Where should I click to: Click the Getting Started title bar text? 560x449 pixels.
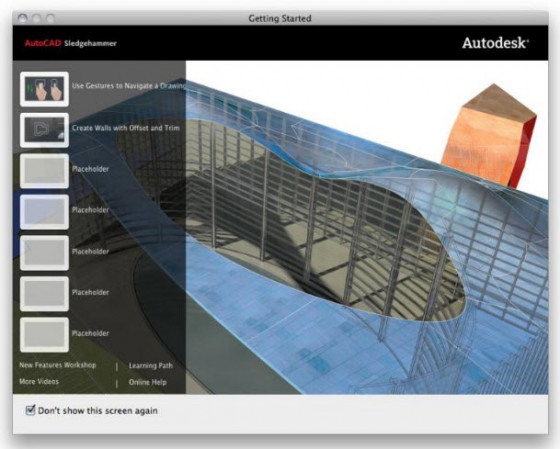[280, 18]
